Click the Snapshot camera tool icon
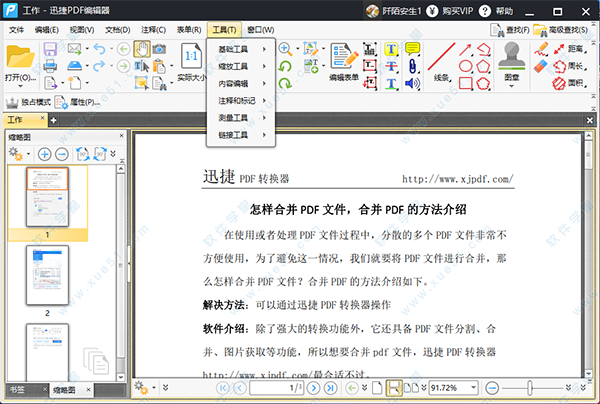The image size is (600, 404). coord(159,49)
